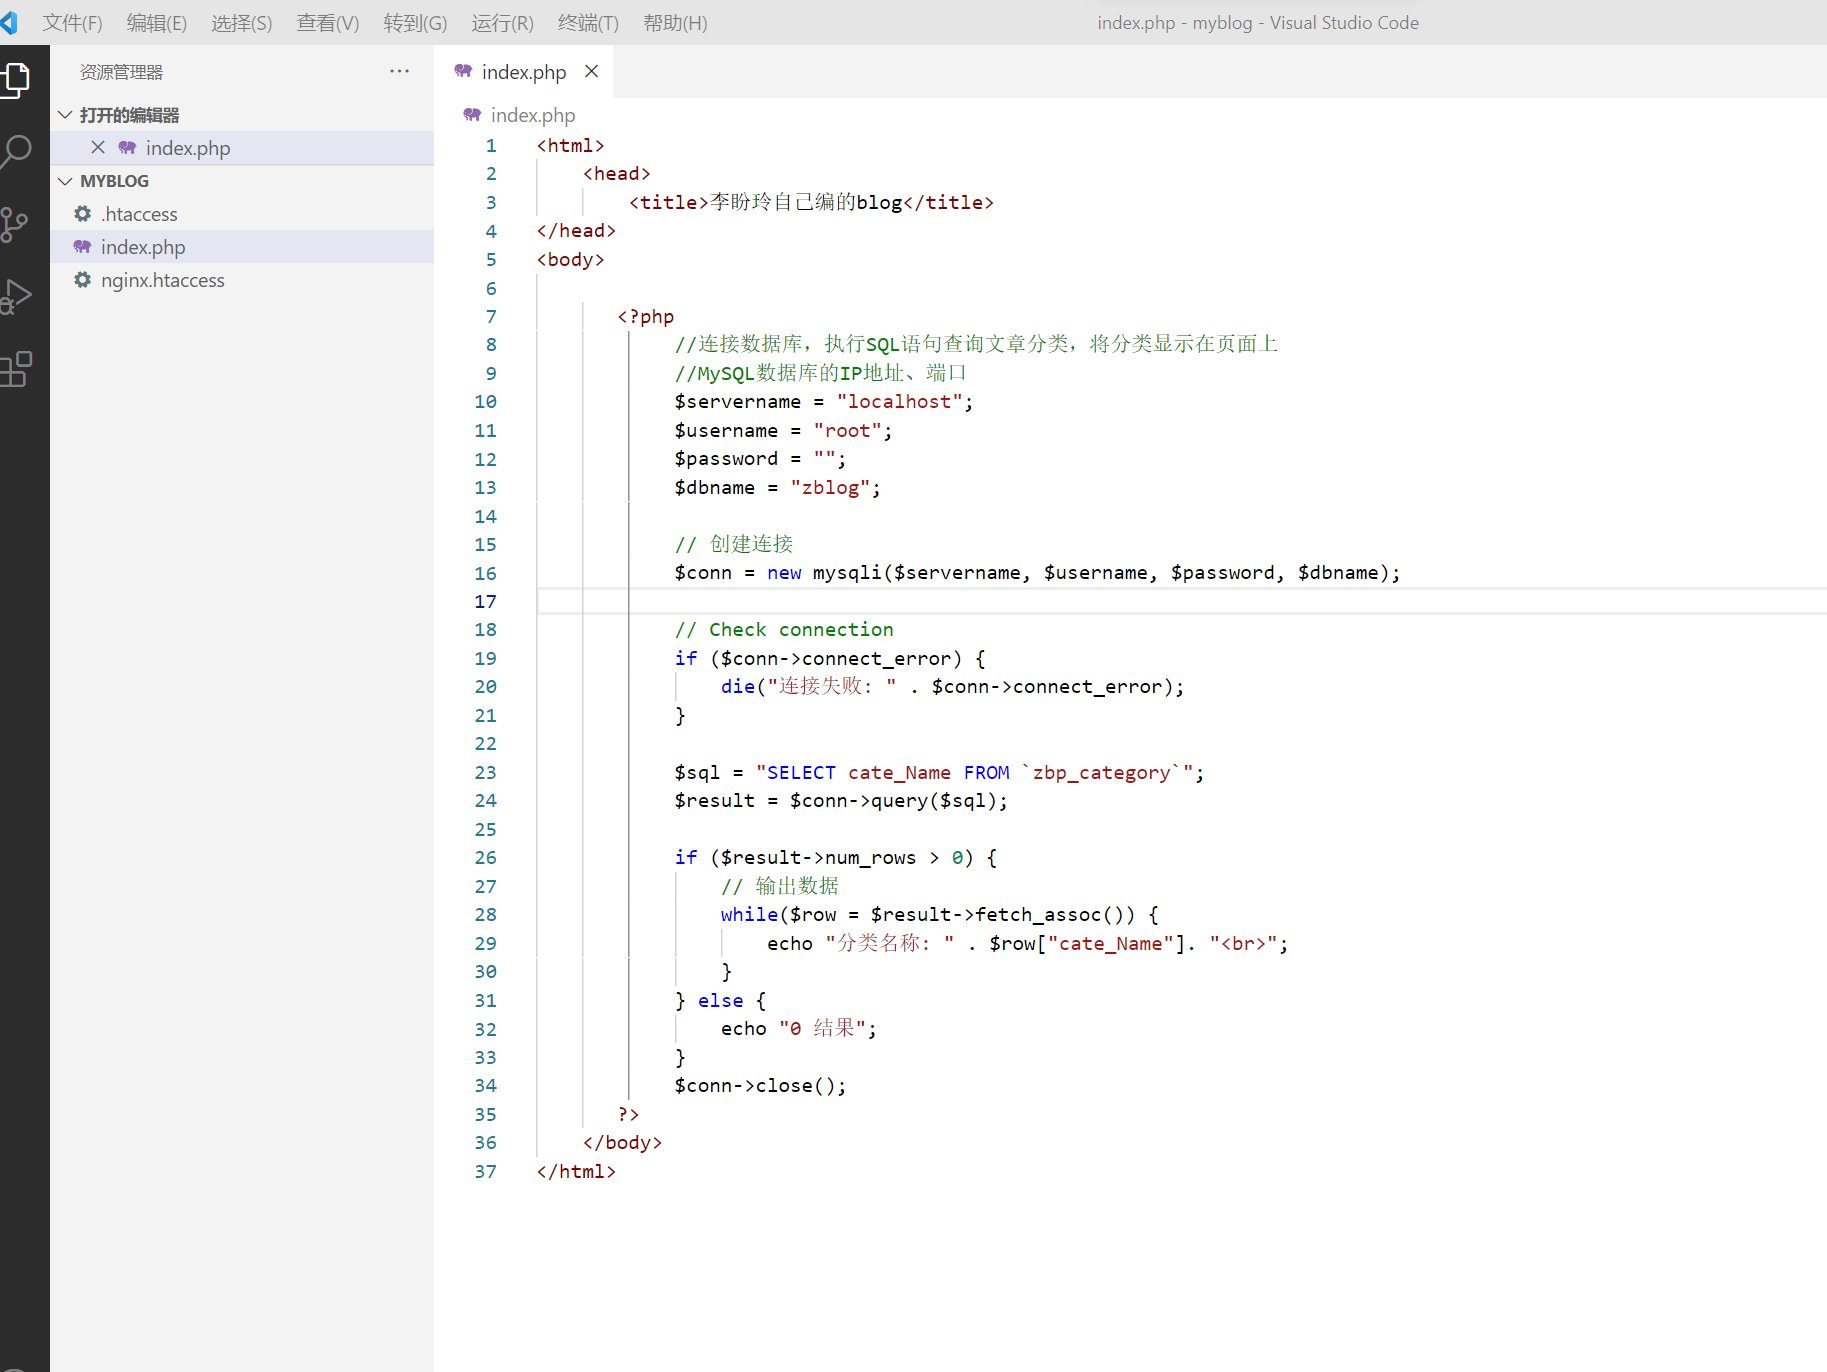1827x1372 pixels.
Task: Open the Explorer view in activity bar
Action: (16, 80)
